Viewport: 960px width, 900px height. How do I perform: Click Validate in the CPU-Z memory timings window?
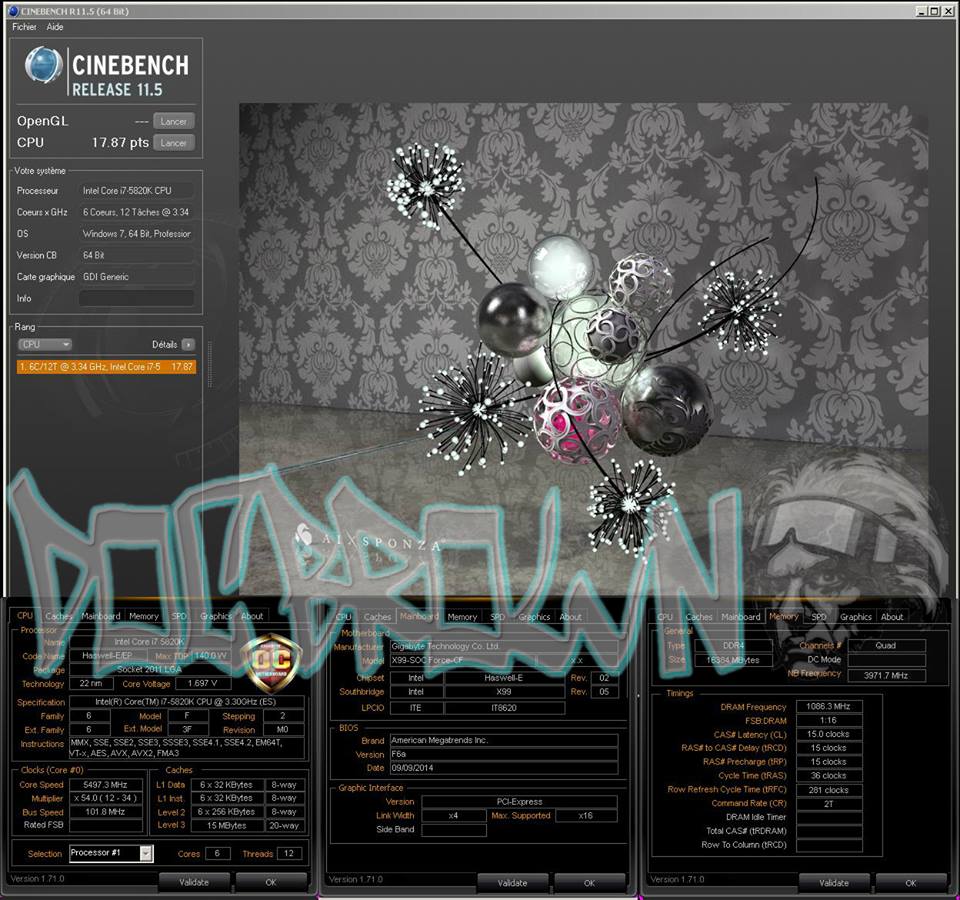834,883
